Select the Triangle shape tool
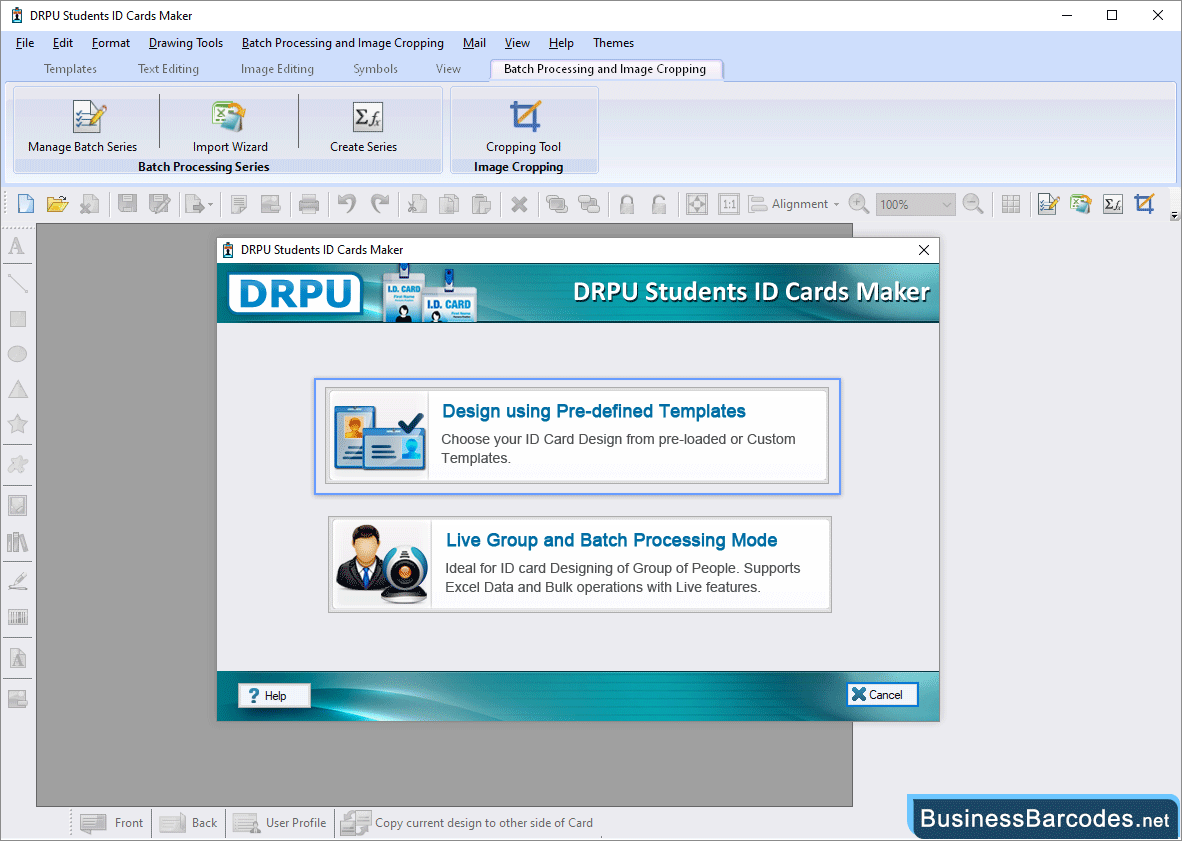The width and height of the screenshot is (1182, 841). (x=17, y=390)
